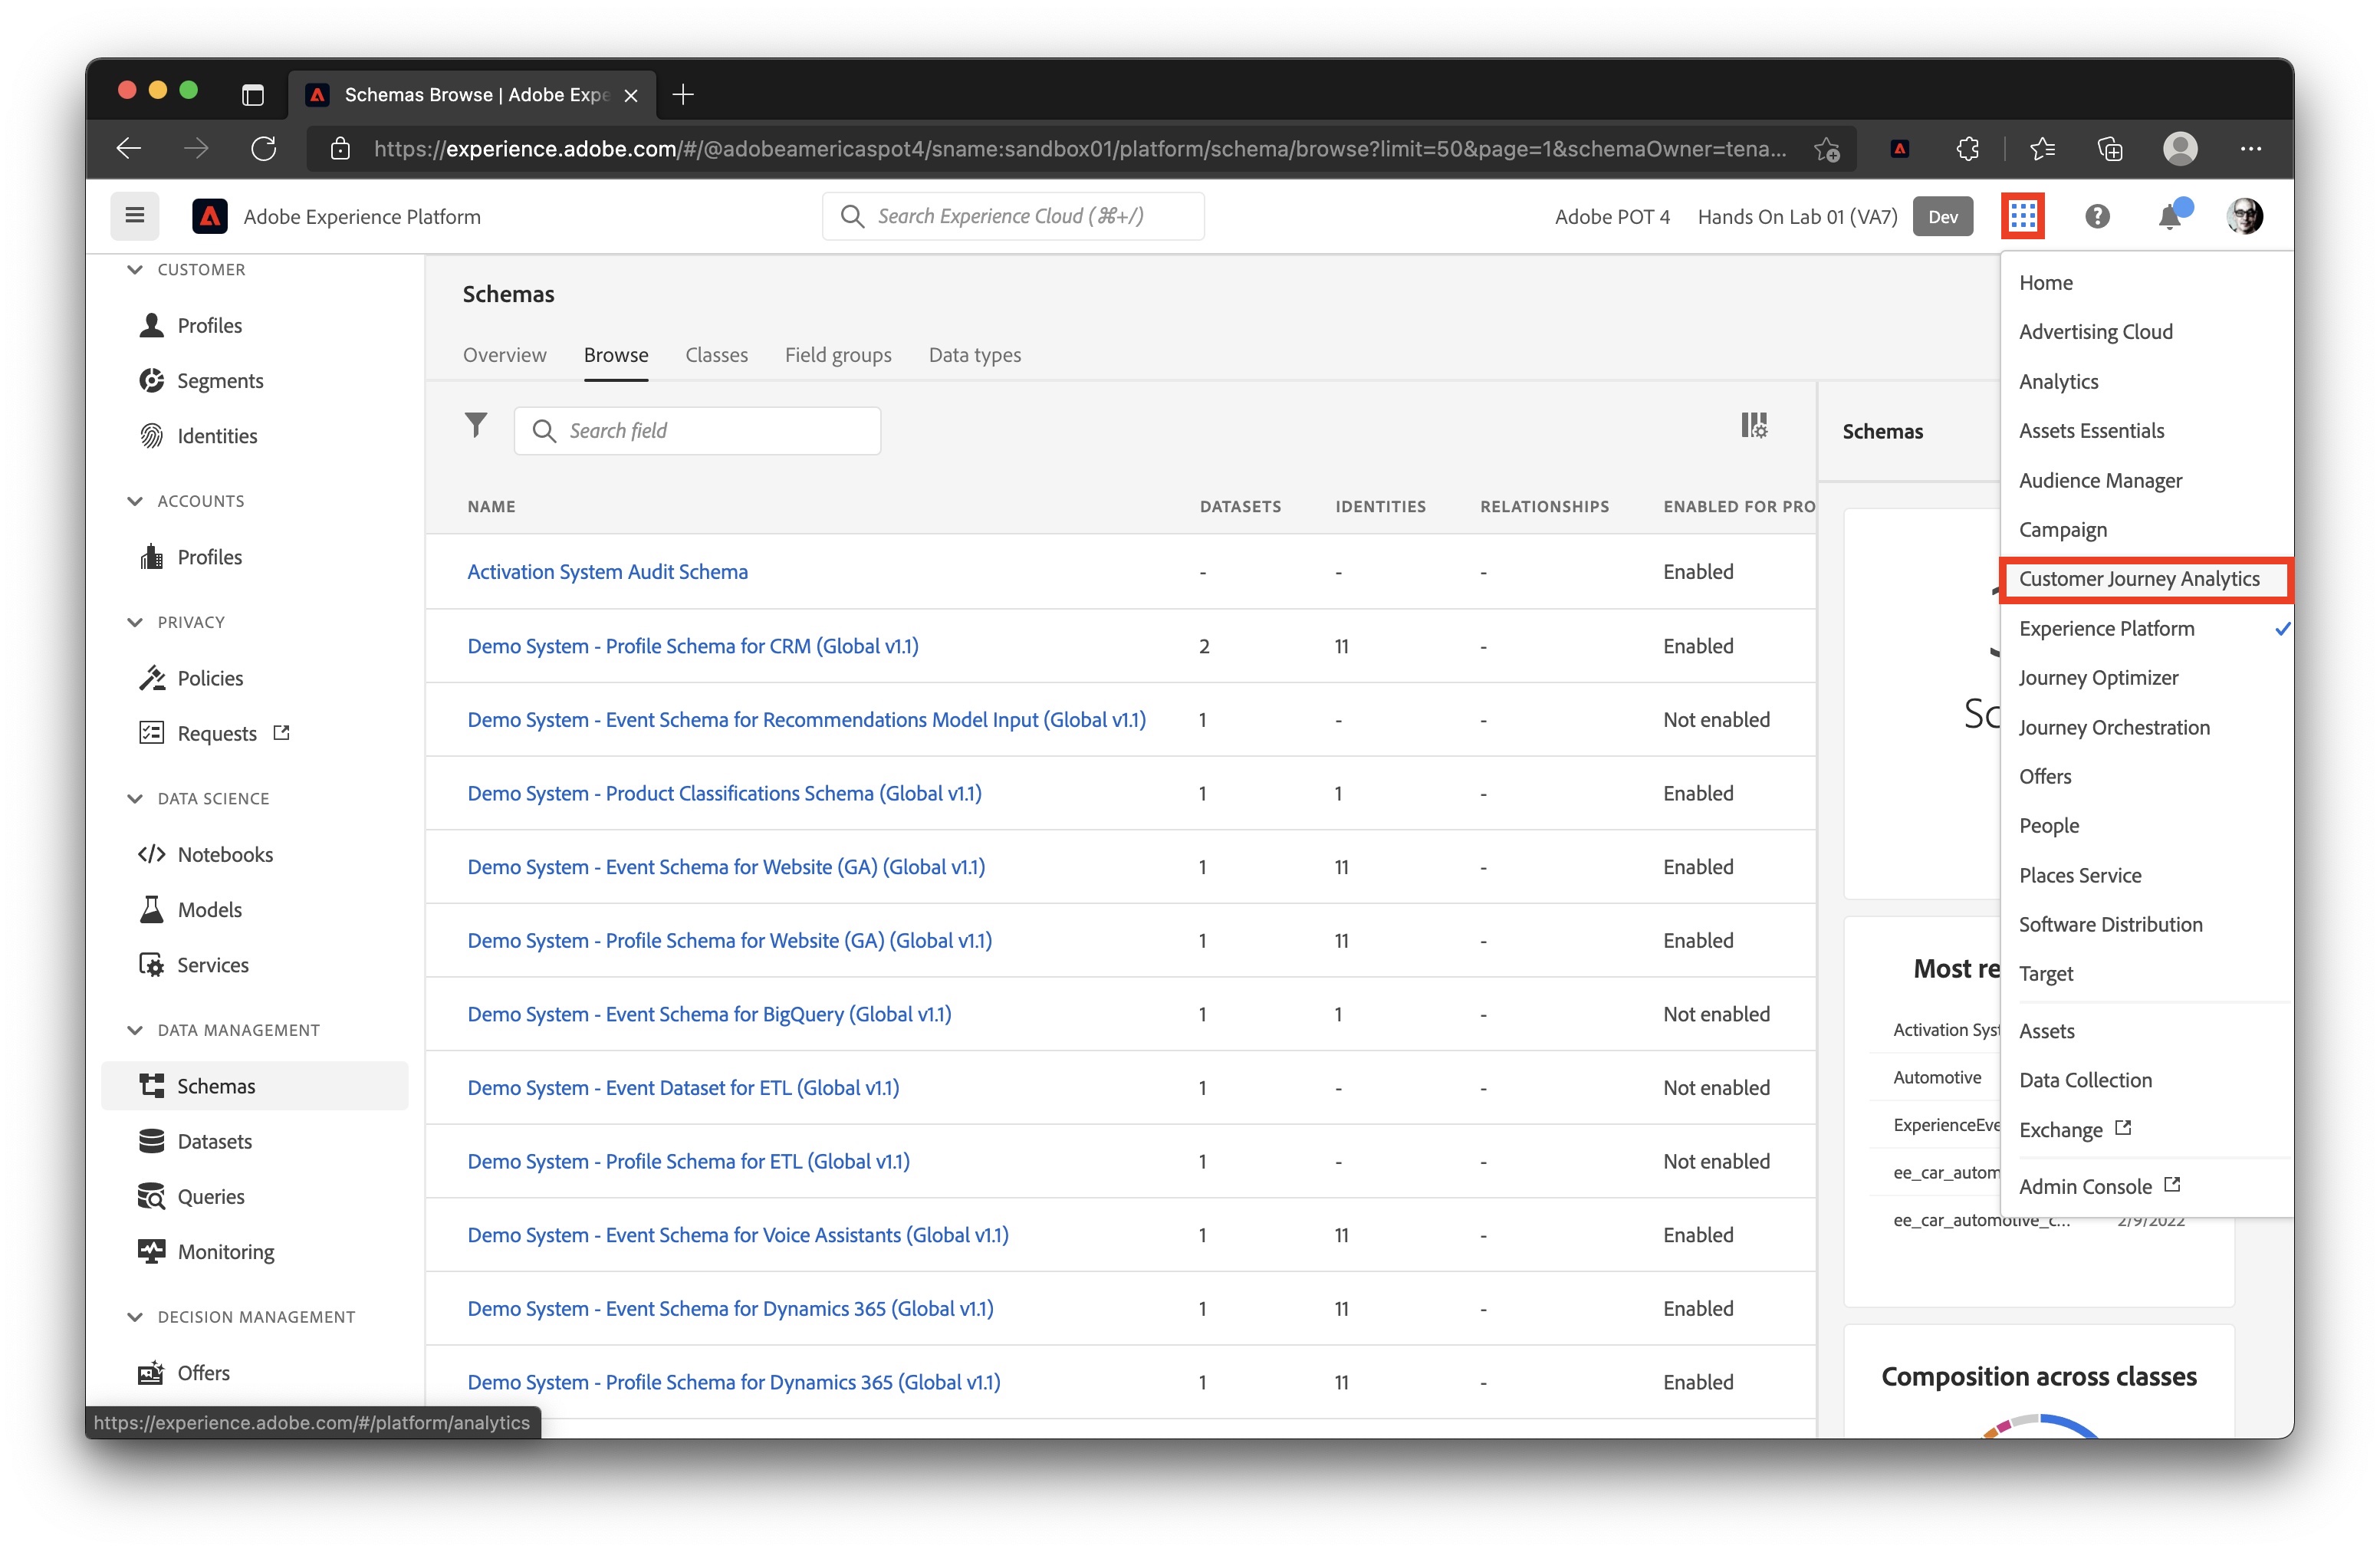This screenshot has height=1552, width=2380.
Task: Click the schema Search field input
Action: pyautogui.click(x=697, y=431)
